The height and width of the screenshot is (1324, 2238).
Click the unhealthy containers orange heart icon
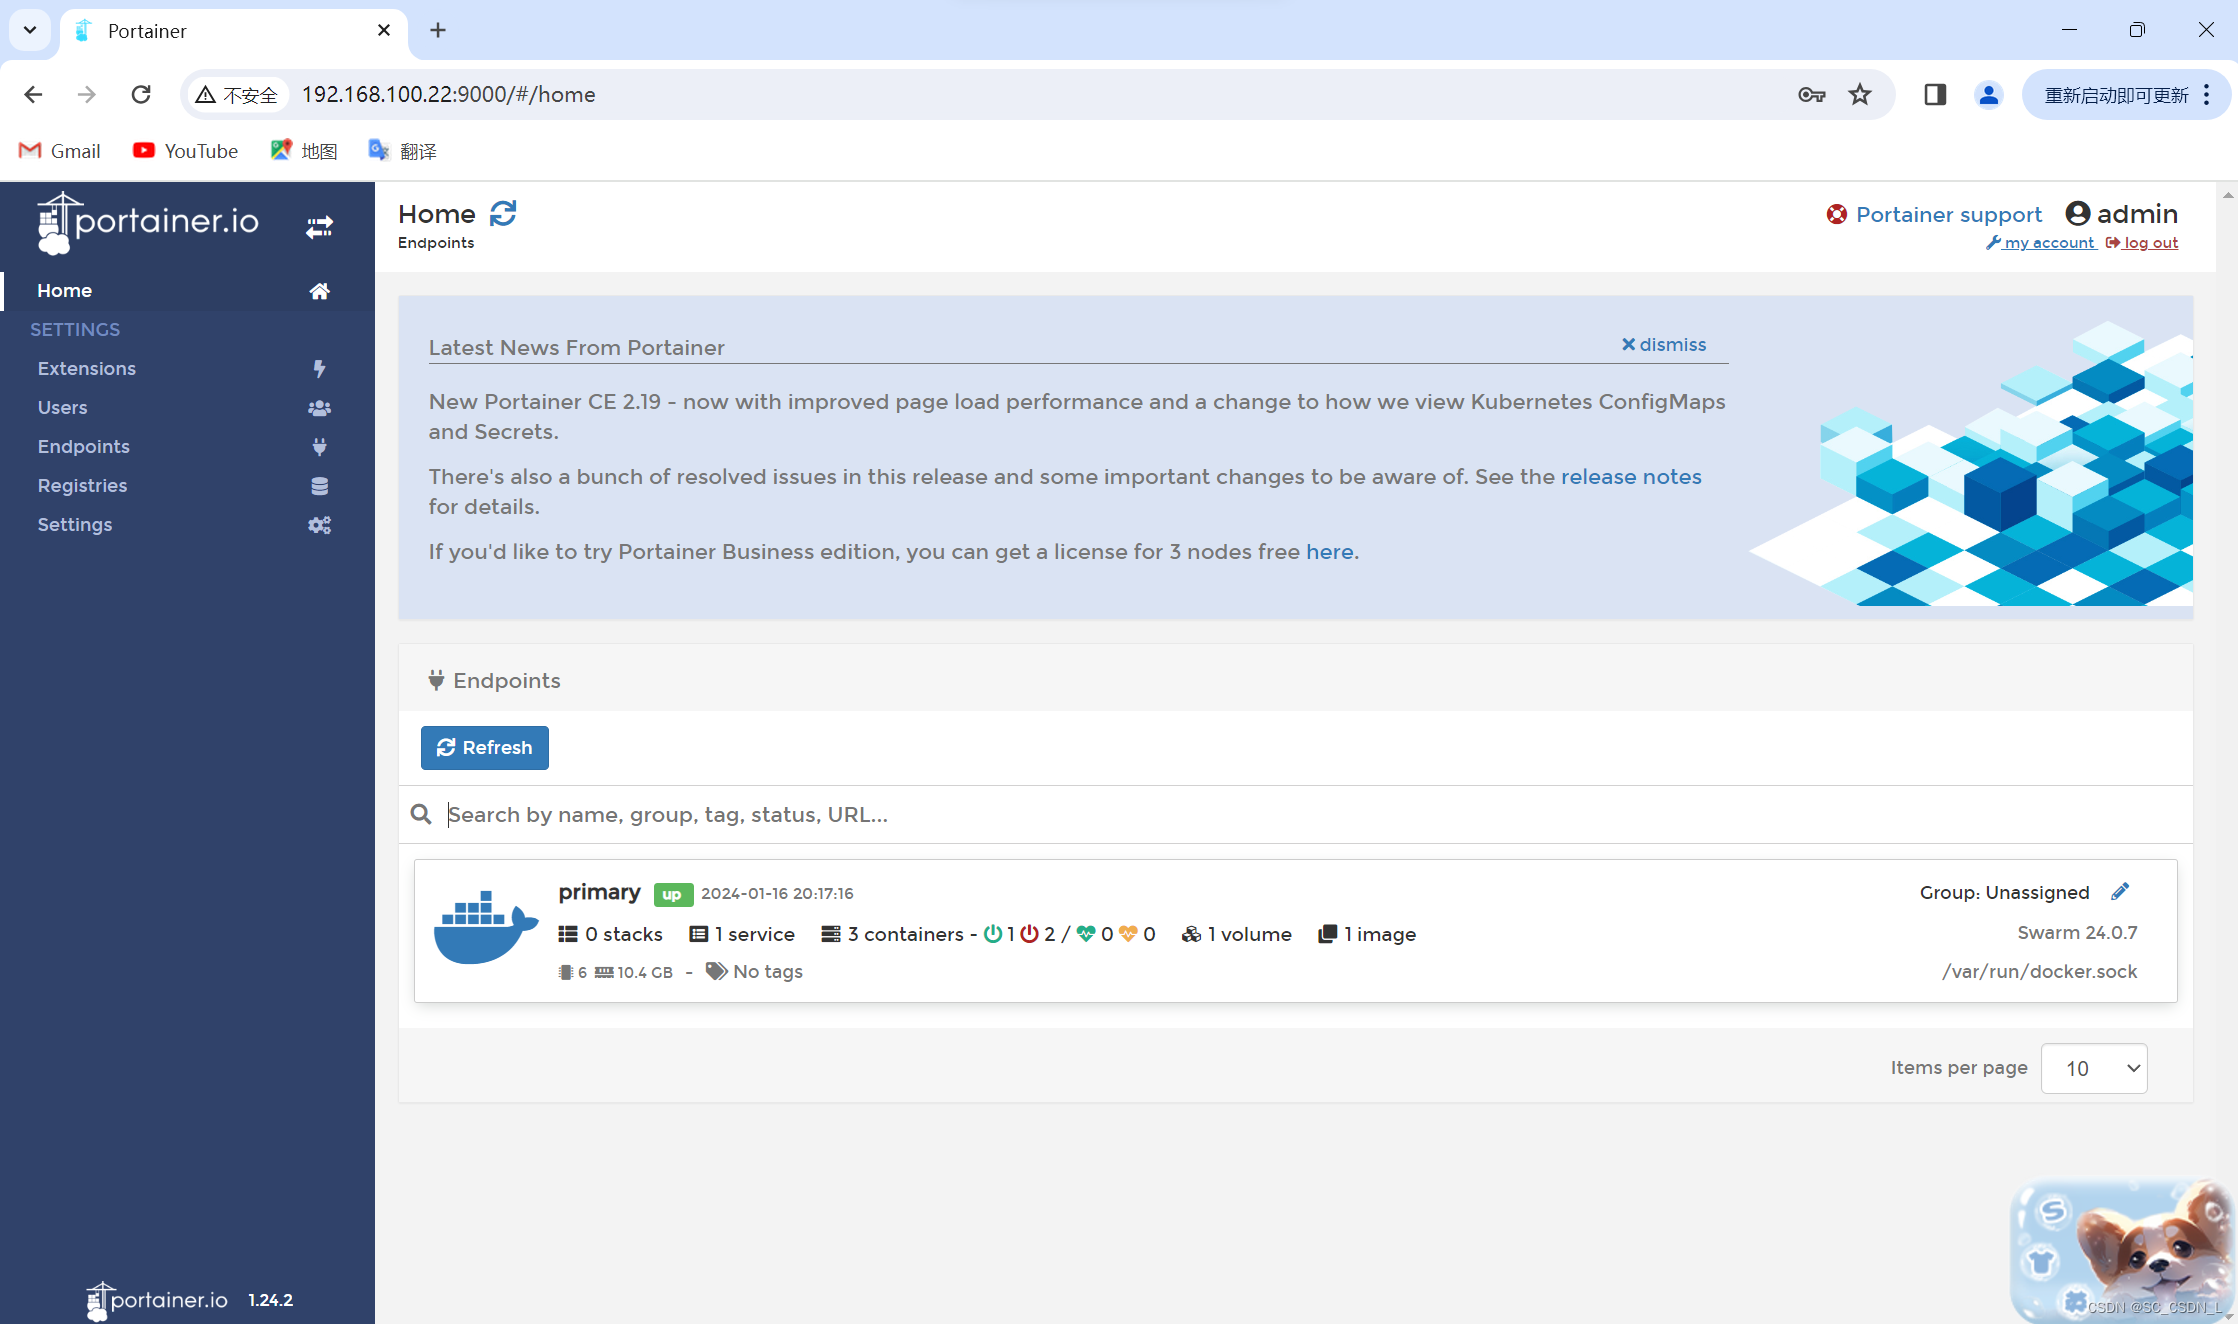pos(1129,934)
